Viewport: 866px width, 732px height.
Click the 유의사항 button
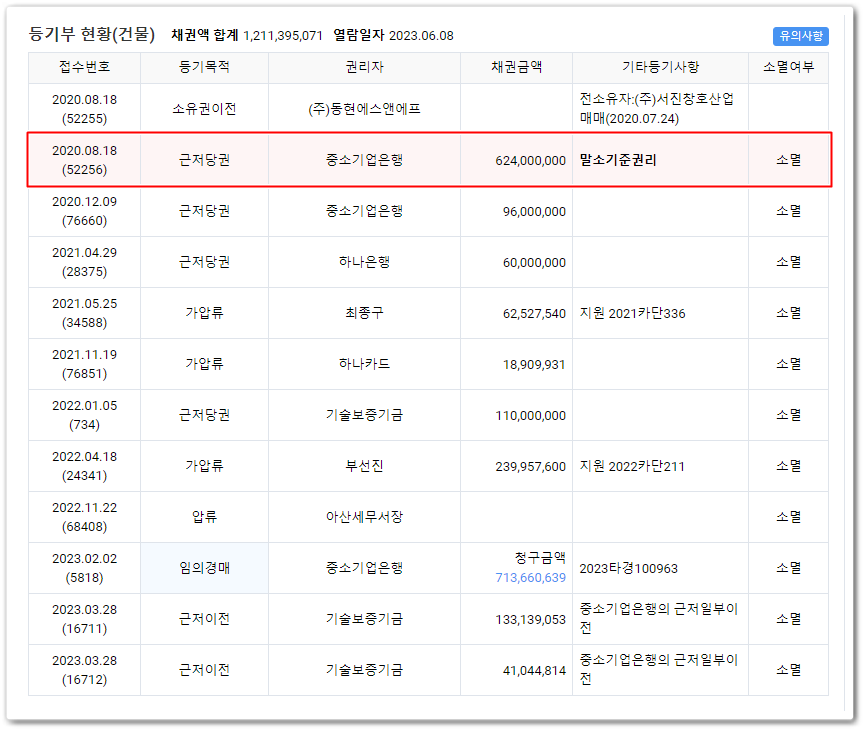point(800,36)
